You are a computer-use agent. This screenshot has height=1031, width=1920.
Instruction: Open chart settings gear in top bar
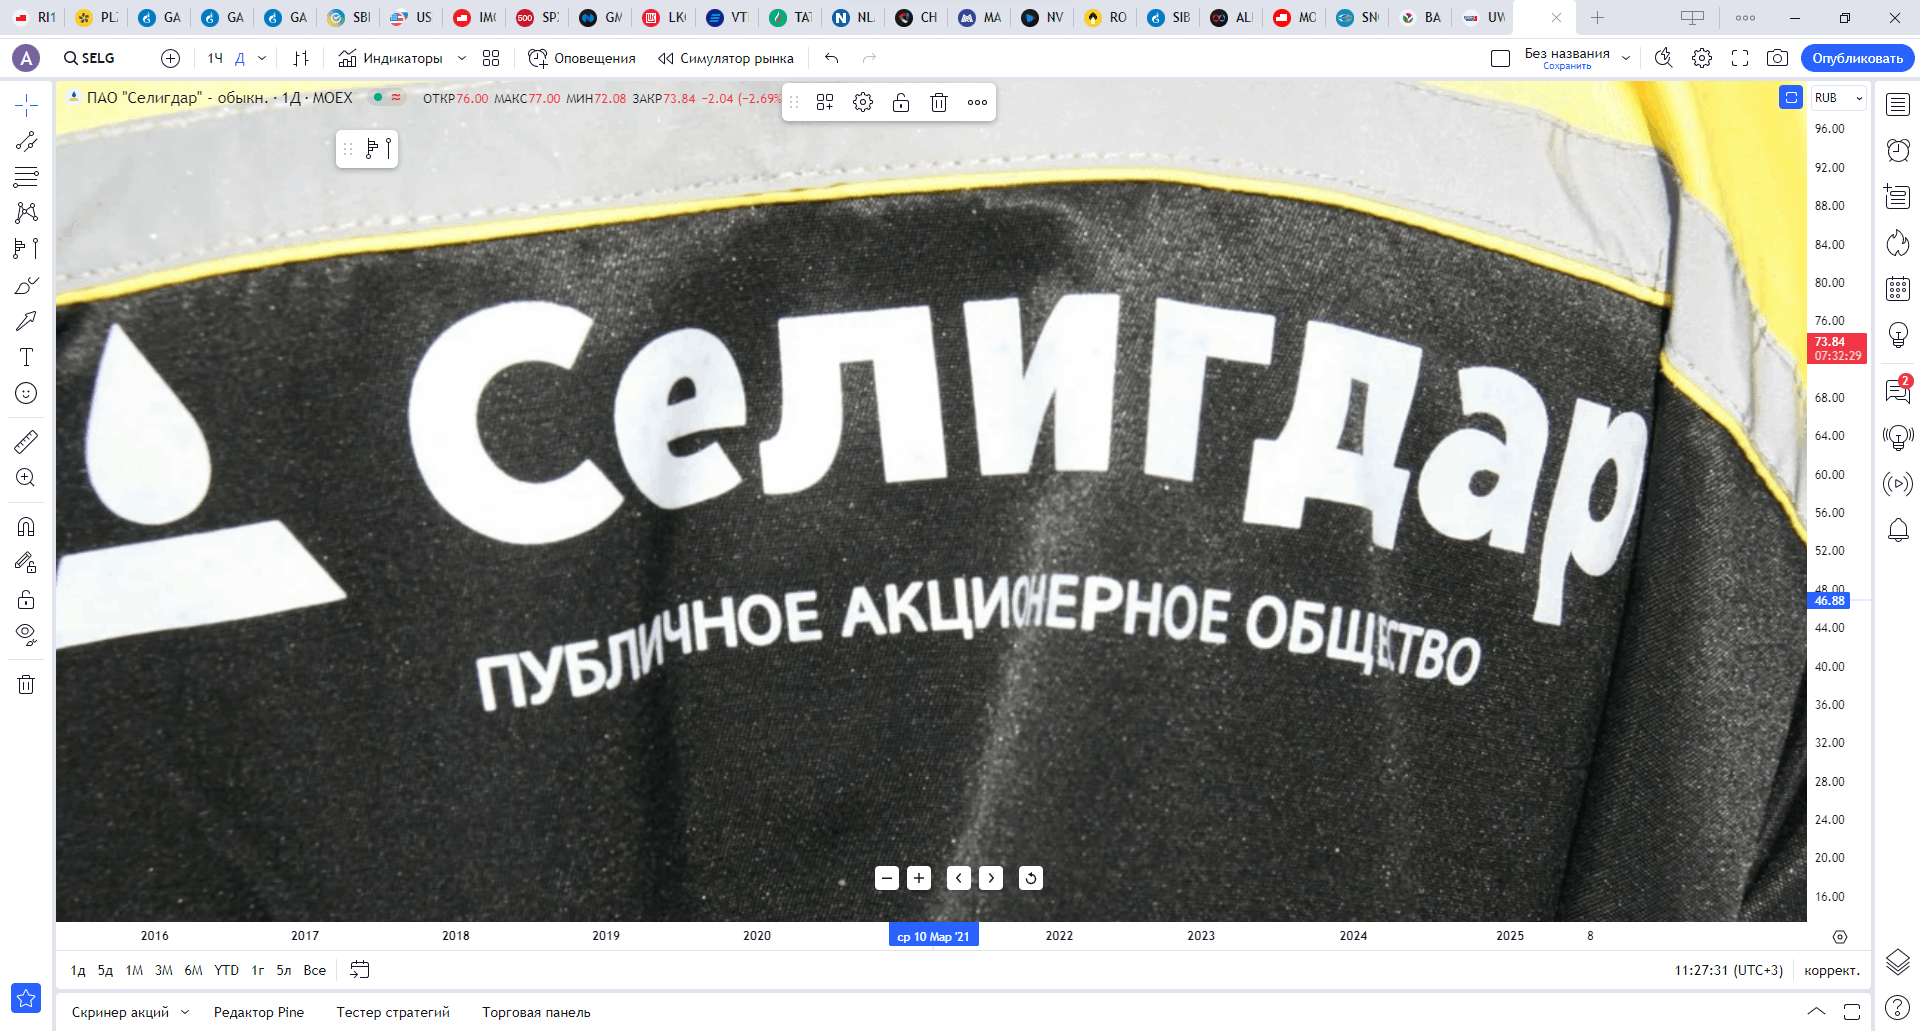(x=1702, y=58)
